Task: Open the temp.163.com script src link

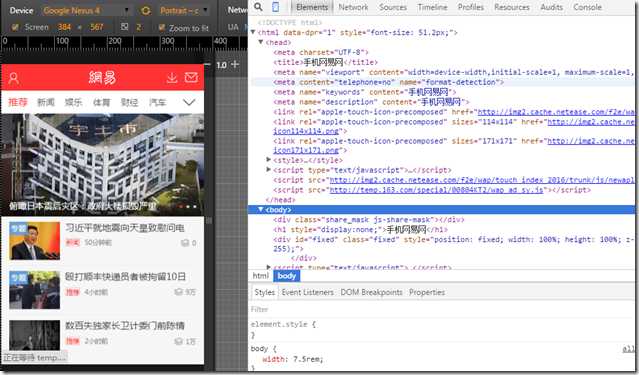Action: pyautogui.click(x=436, y=190)
